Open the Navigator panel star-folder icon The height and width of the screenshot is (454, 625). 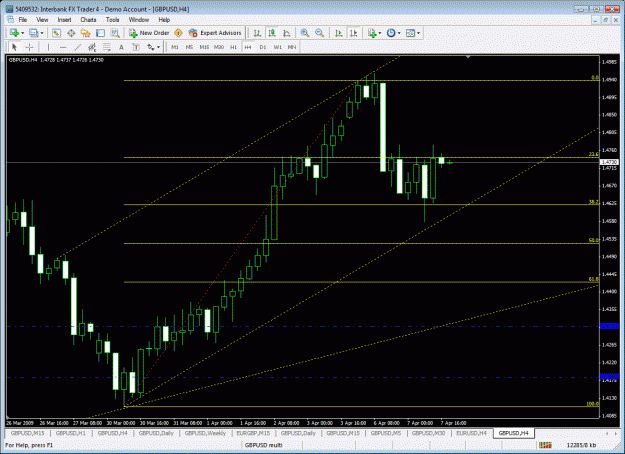(x=85, y=33)
